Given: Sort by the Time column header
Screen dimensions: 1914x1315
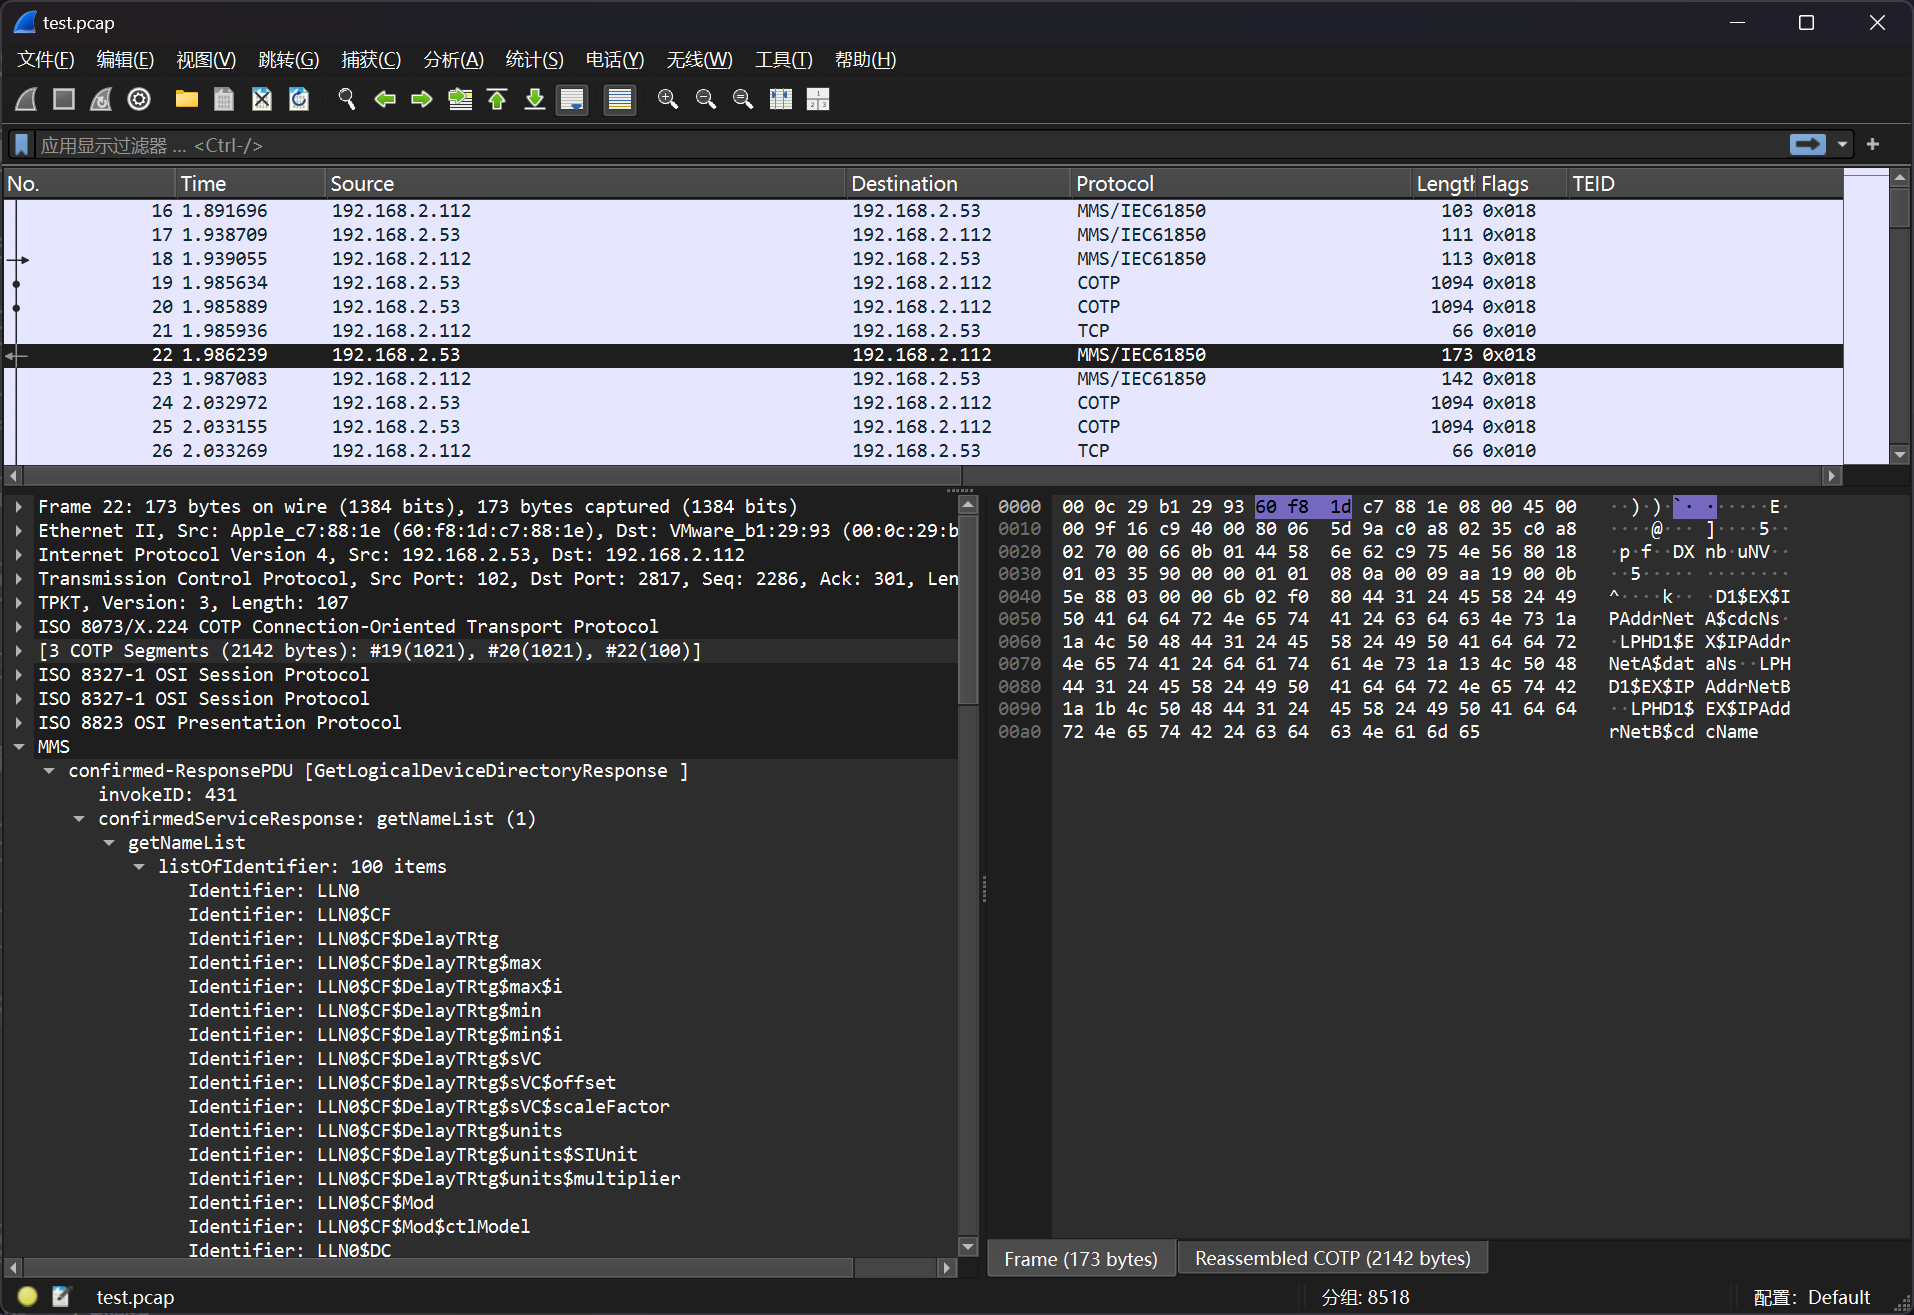Looking at the screenshot, I should [250, 184].
